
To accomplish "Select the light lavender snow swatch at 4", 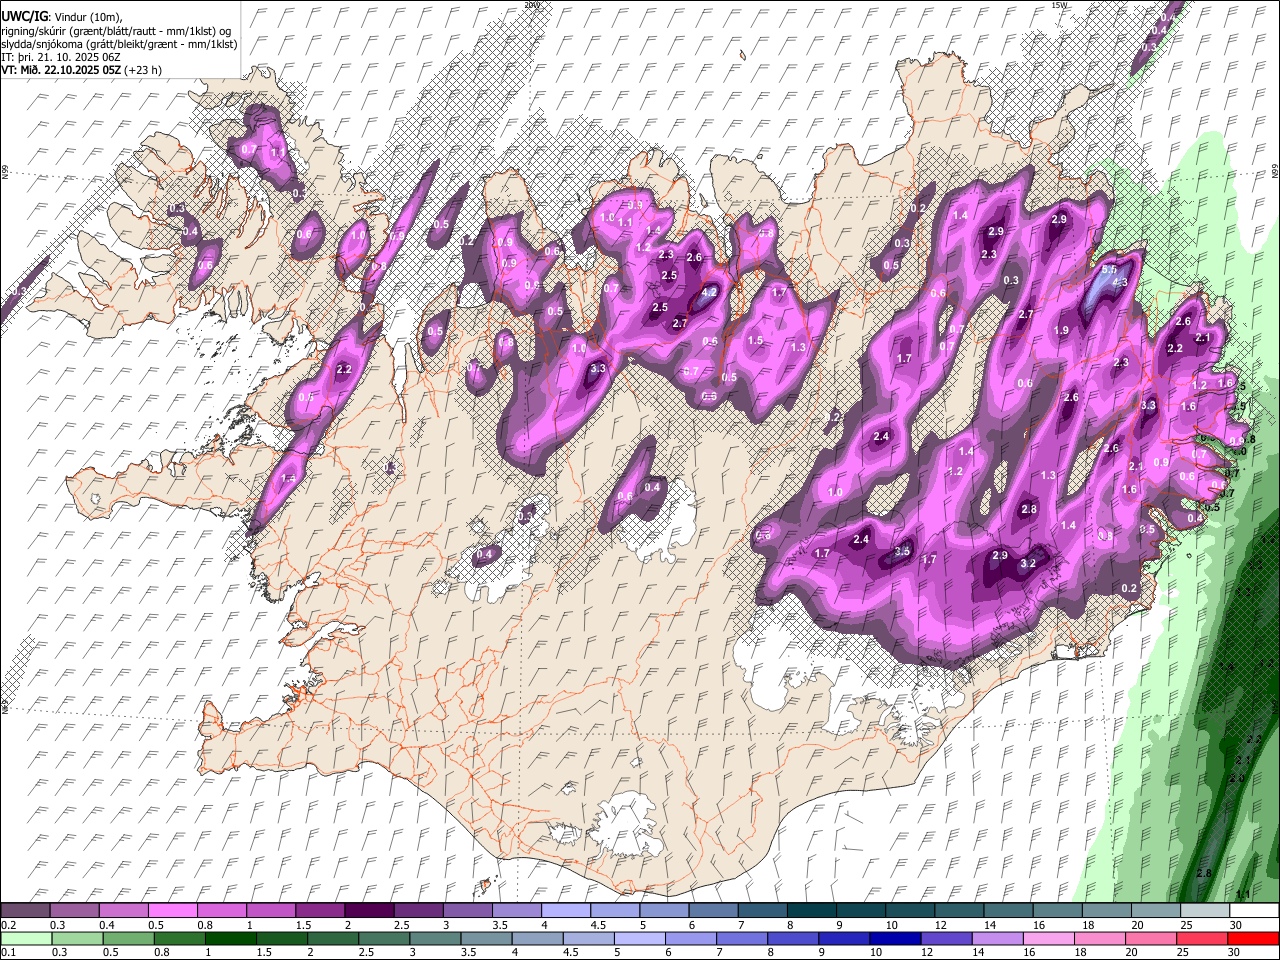I will 566,910.
